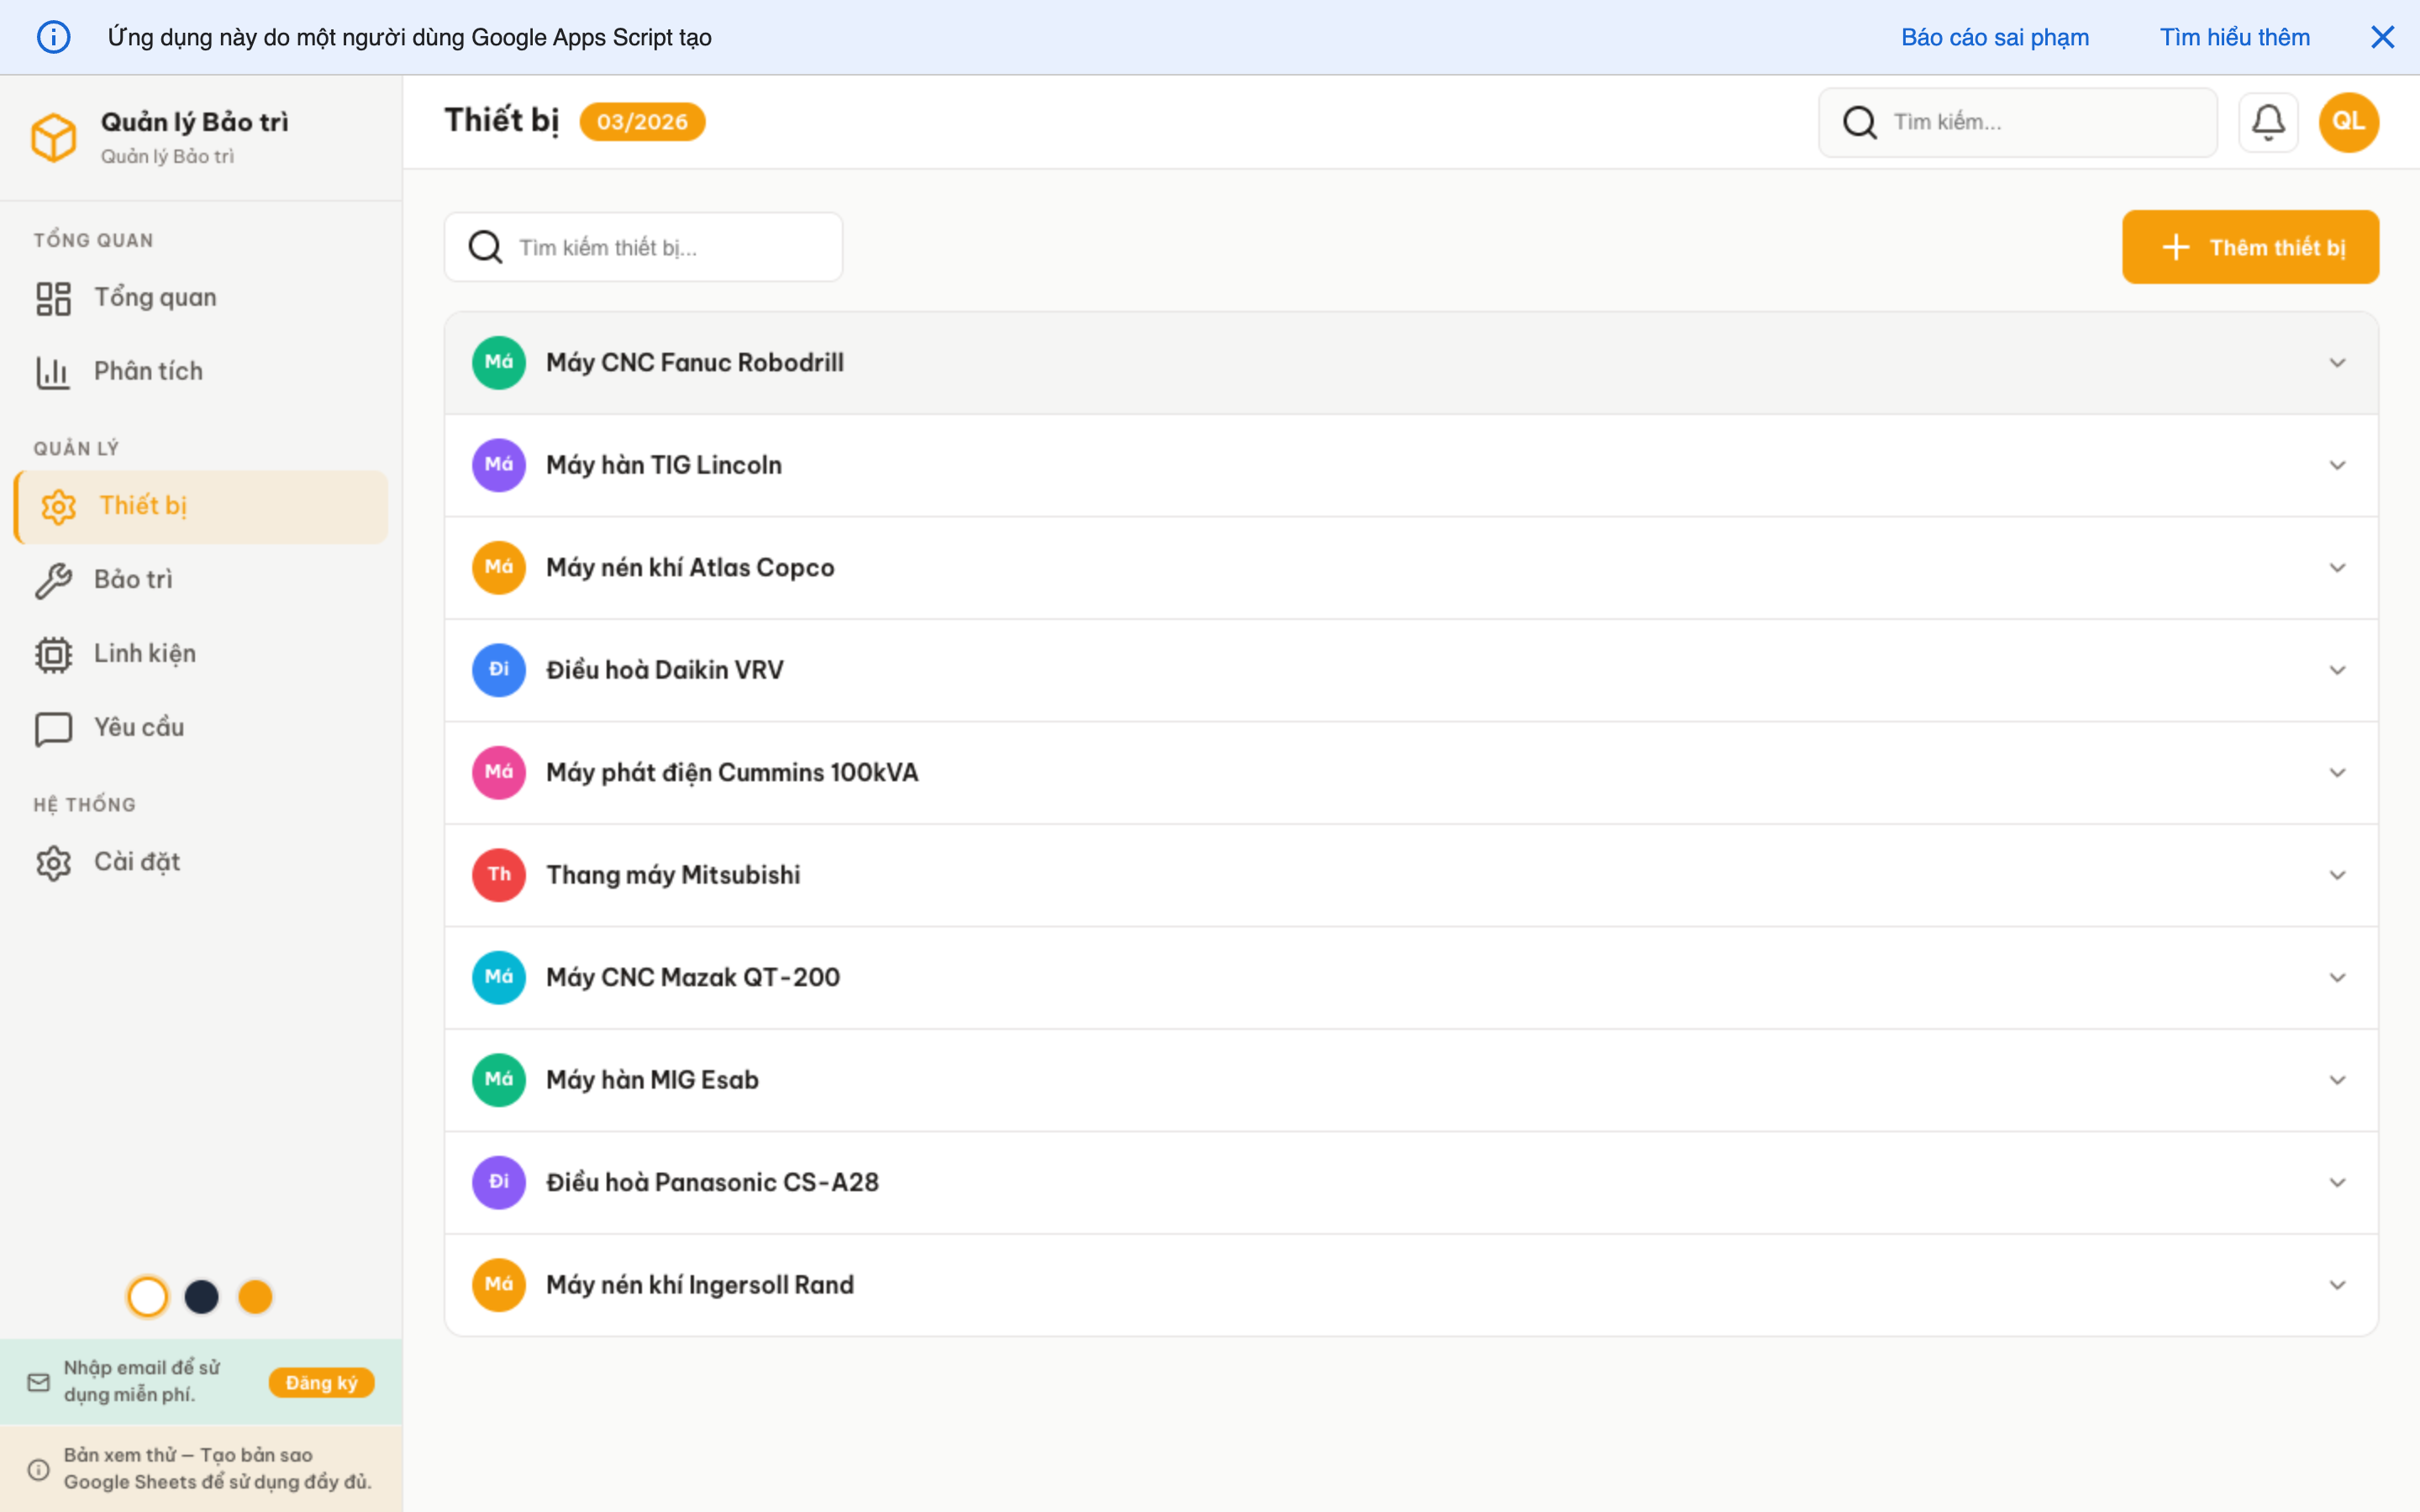The image size is (2420, 1512).
Task: Select the dark theme color dot
Action: (201, 1296)
